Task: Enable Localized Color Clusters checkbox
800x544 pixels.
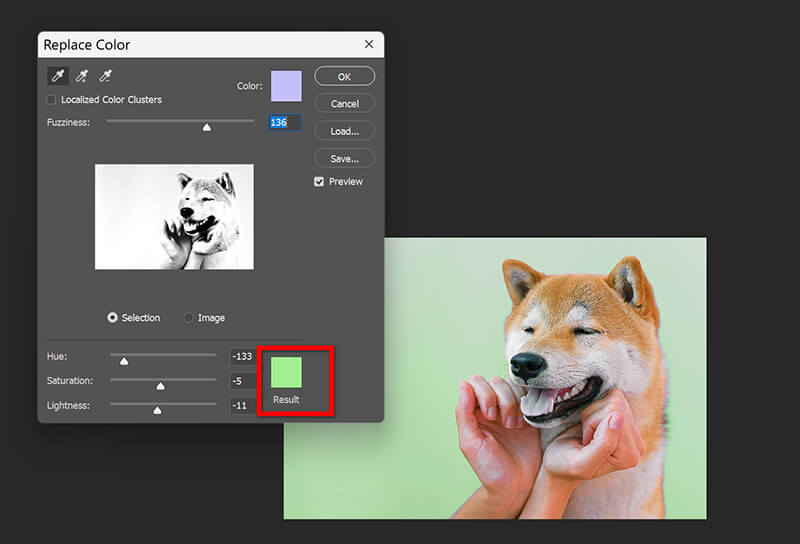Action: pyautogui.click(x=51, y=100)
